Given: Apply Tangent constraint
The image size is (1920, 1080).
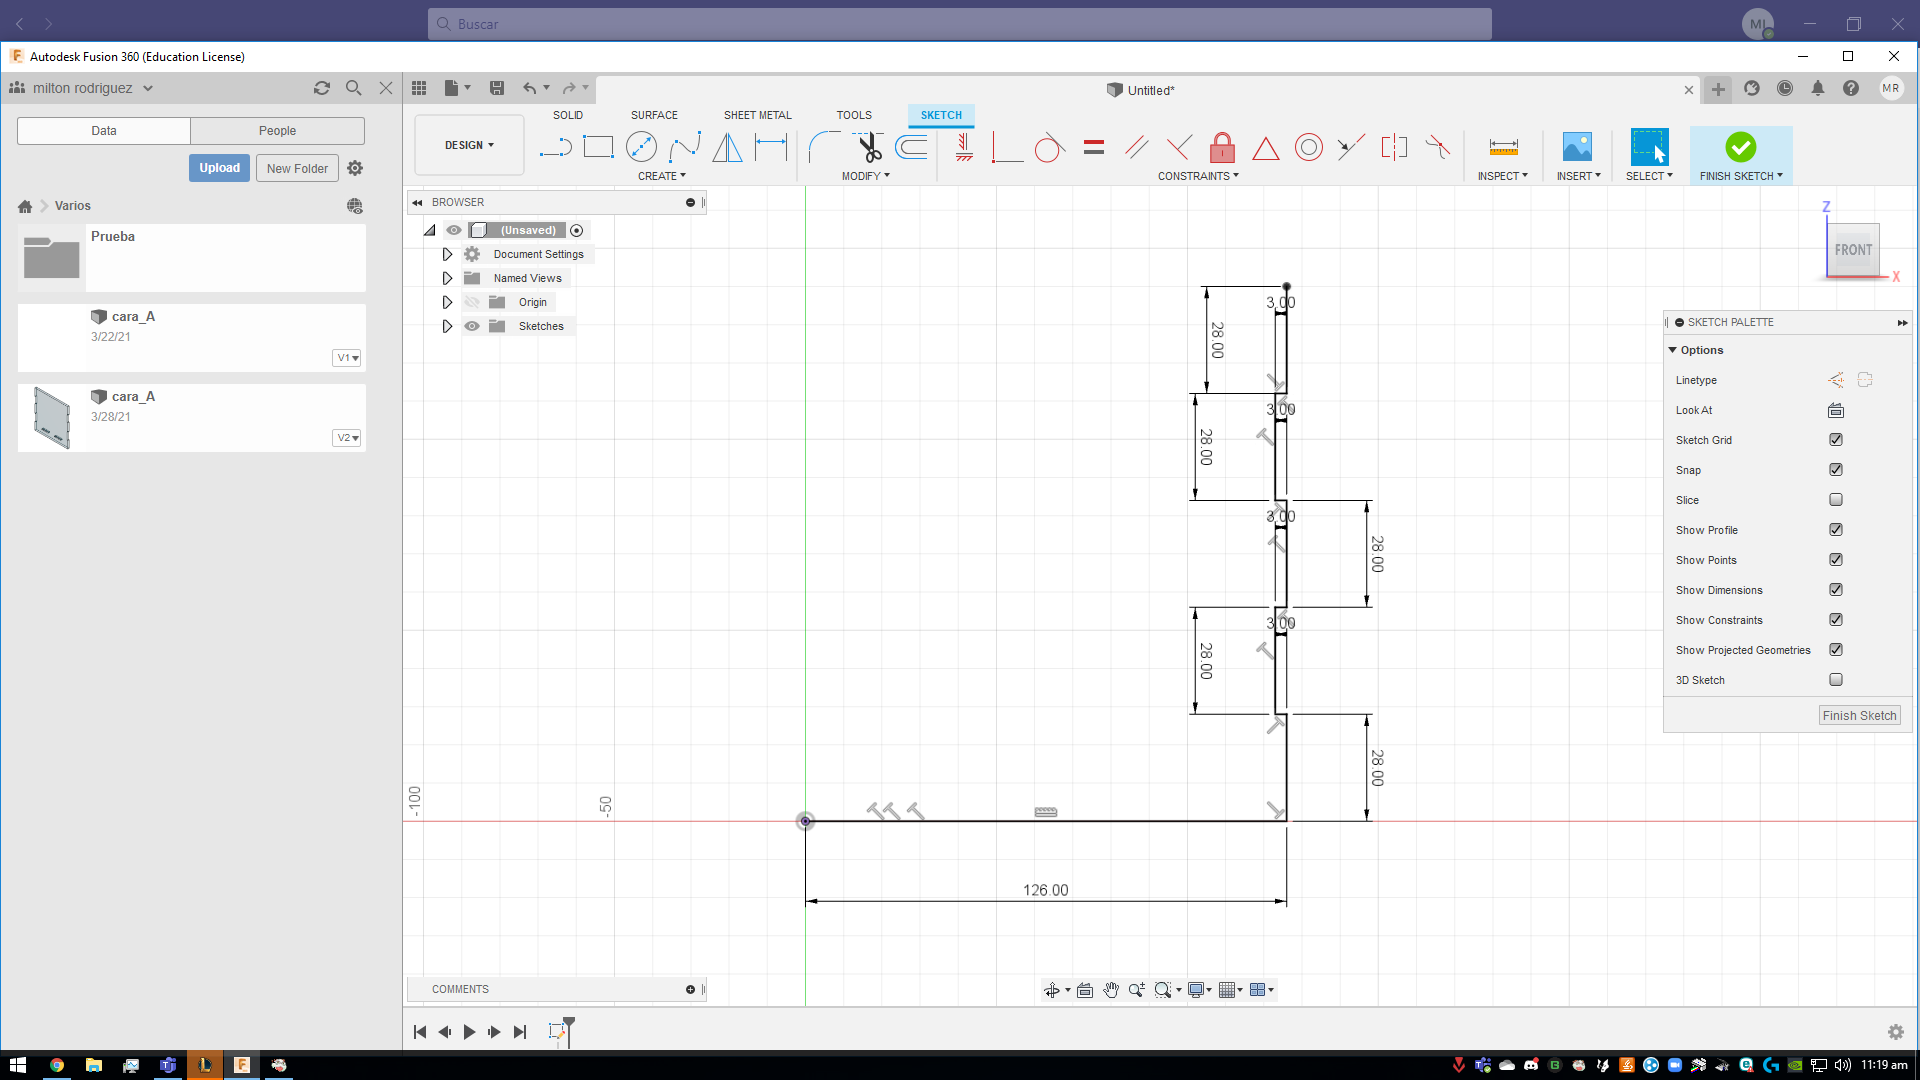Looking at the screenshot, I should (x=1049, y=148).
